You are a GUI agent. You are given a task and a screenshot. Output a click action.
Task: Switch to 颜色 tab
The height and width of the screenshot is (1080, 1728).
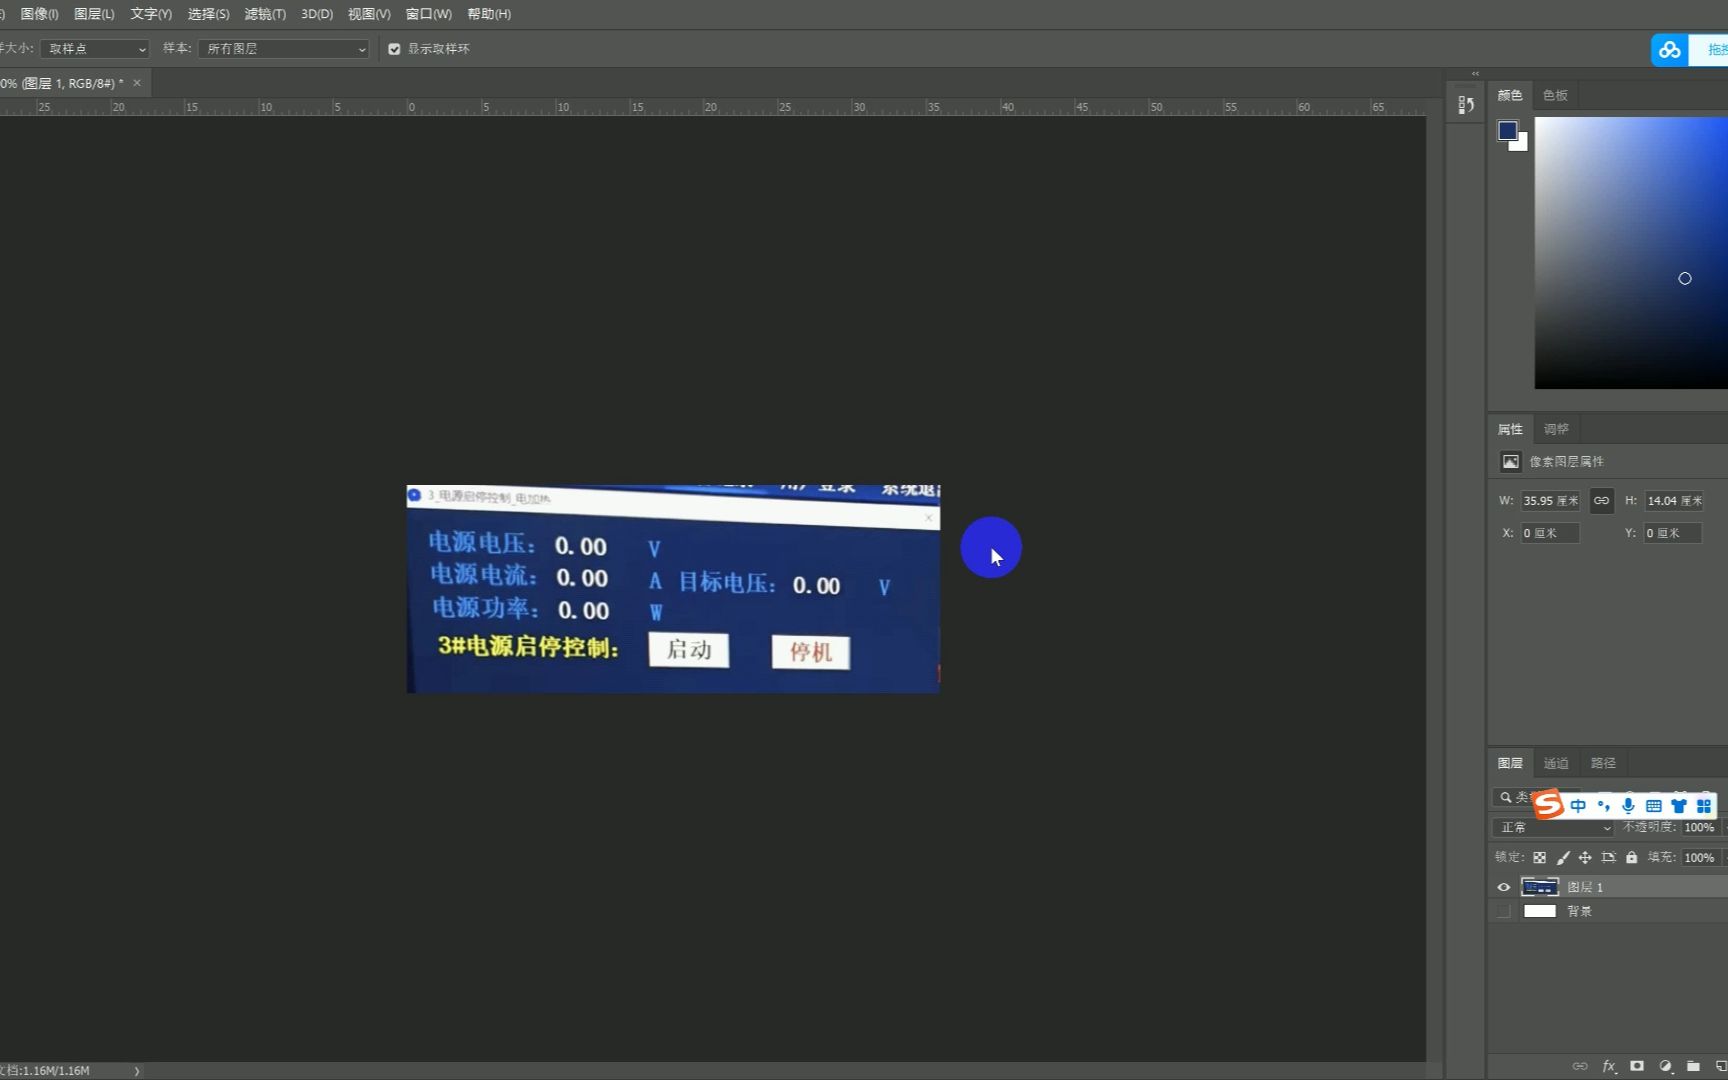tap(1510, 96)
